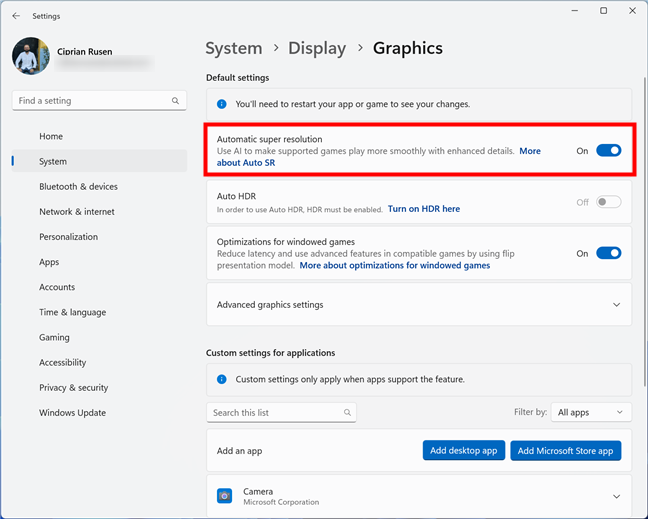This screenshot has height=519, width=648.
Task: Expand the Camera app entry chevron
Action: (x=616, y=496)
